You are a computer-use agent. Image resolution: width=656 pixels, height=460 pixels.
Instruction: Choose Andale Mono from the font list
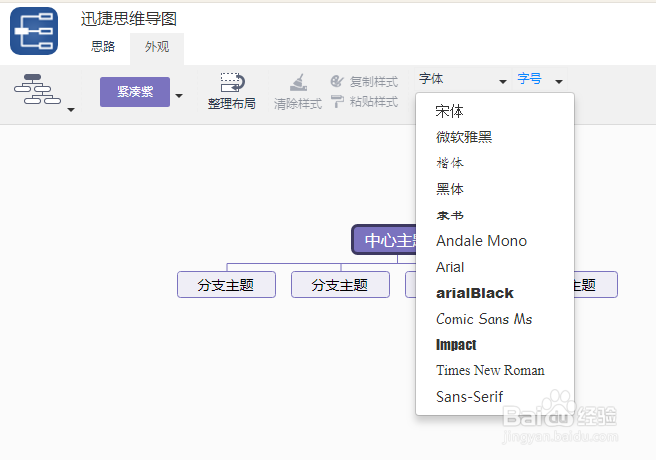coord(481,241)
